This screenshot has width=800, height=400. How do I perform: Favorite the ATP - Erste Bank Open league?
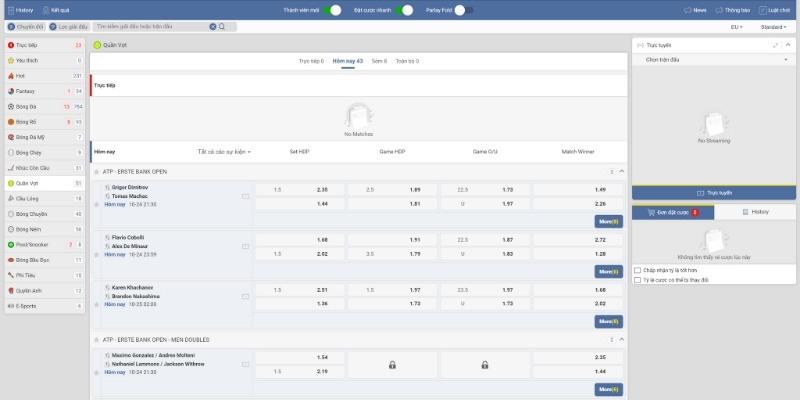pyautogui.click(x=97, y=171)
